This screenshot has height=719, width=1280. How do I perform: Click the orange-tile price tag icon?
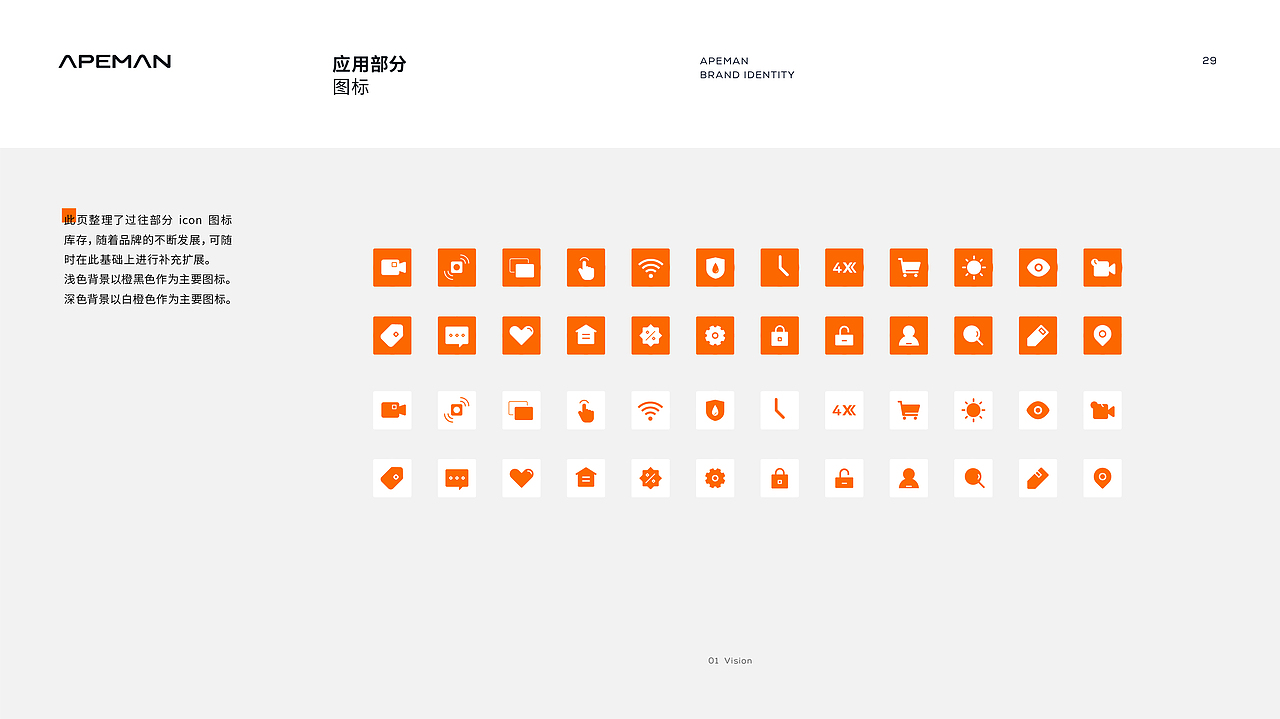(392, 336)
